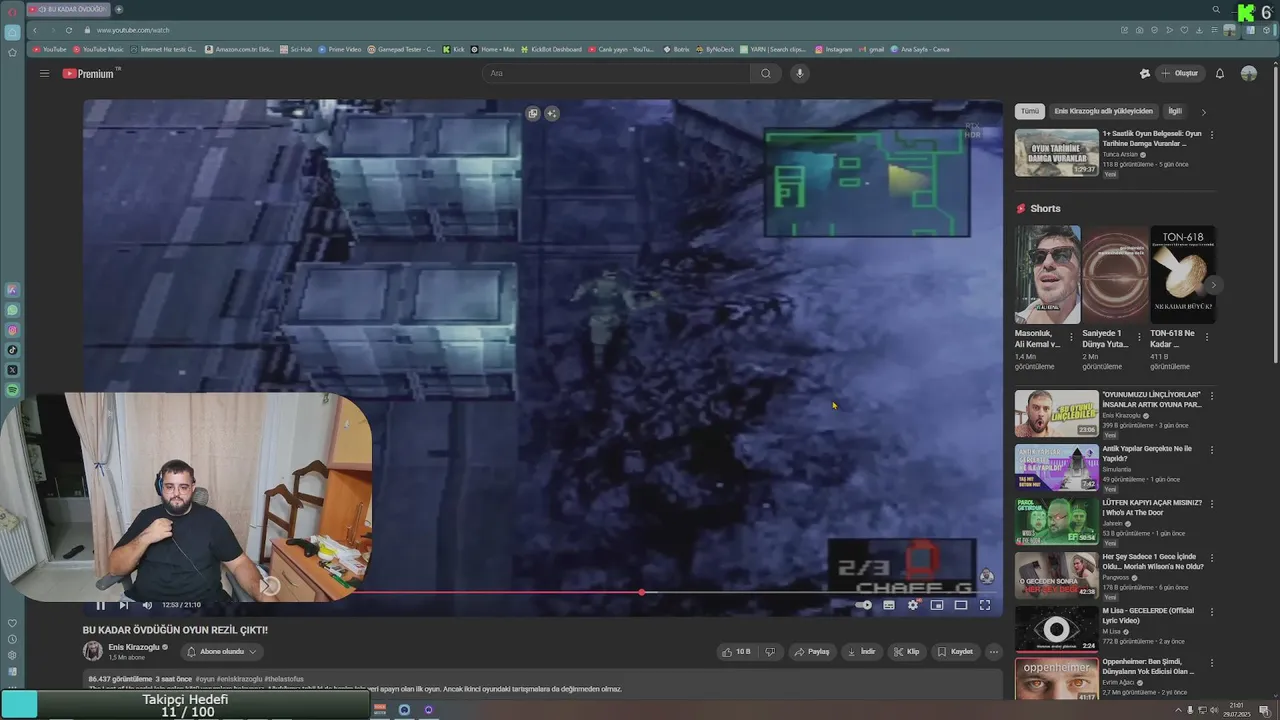Open the Abone olundu notification dropdown
Image resolution: width=1280 pixels, height=720 pixels.
coord(222,652)
